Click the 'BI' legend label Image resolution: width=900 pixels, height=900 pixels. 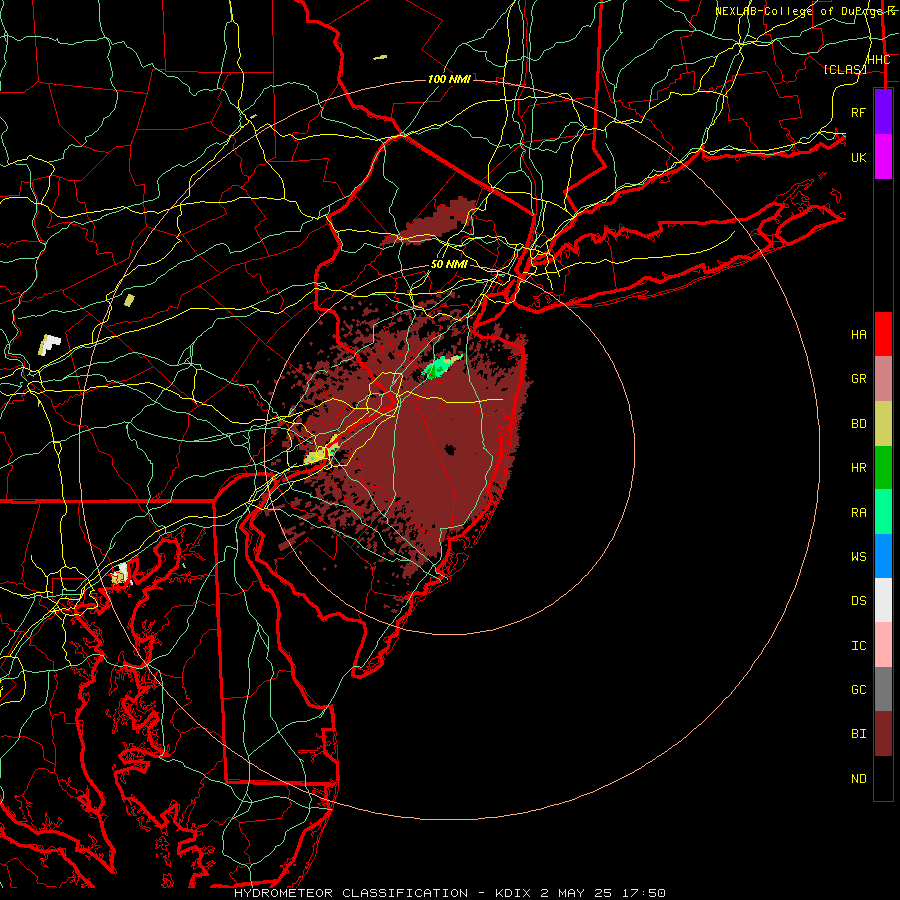pos(858,734)
